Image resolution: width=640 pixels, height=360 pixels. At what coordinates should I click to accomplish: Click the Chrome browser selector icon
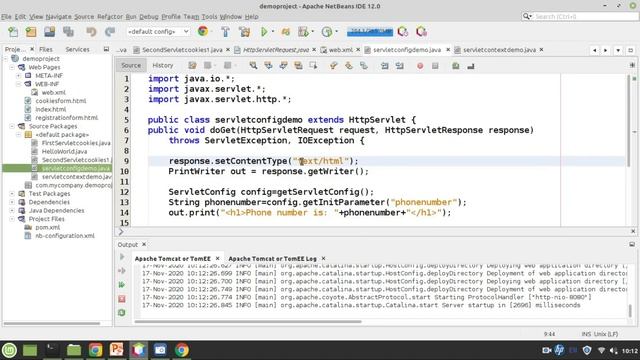[203, 31]
